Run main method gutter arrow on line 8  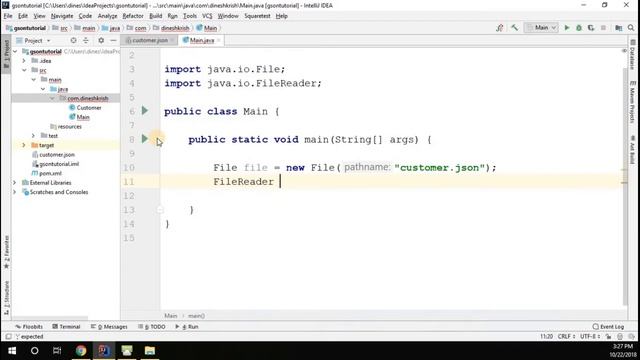point(144,139)
